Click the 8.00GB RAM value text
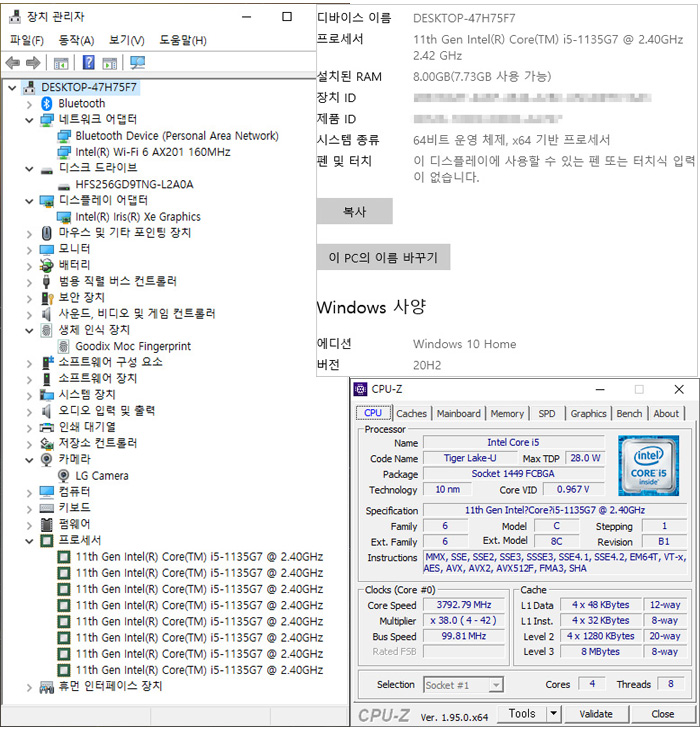This screenshot has width=700, height=730. coord(482,76)
